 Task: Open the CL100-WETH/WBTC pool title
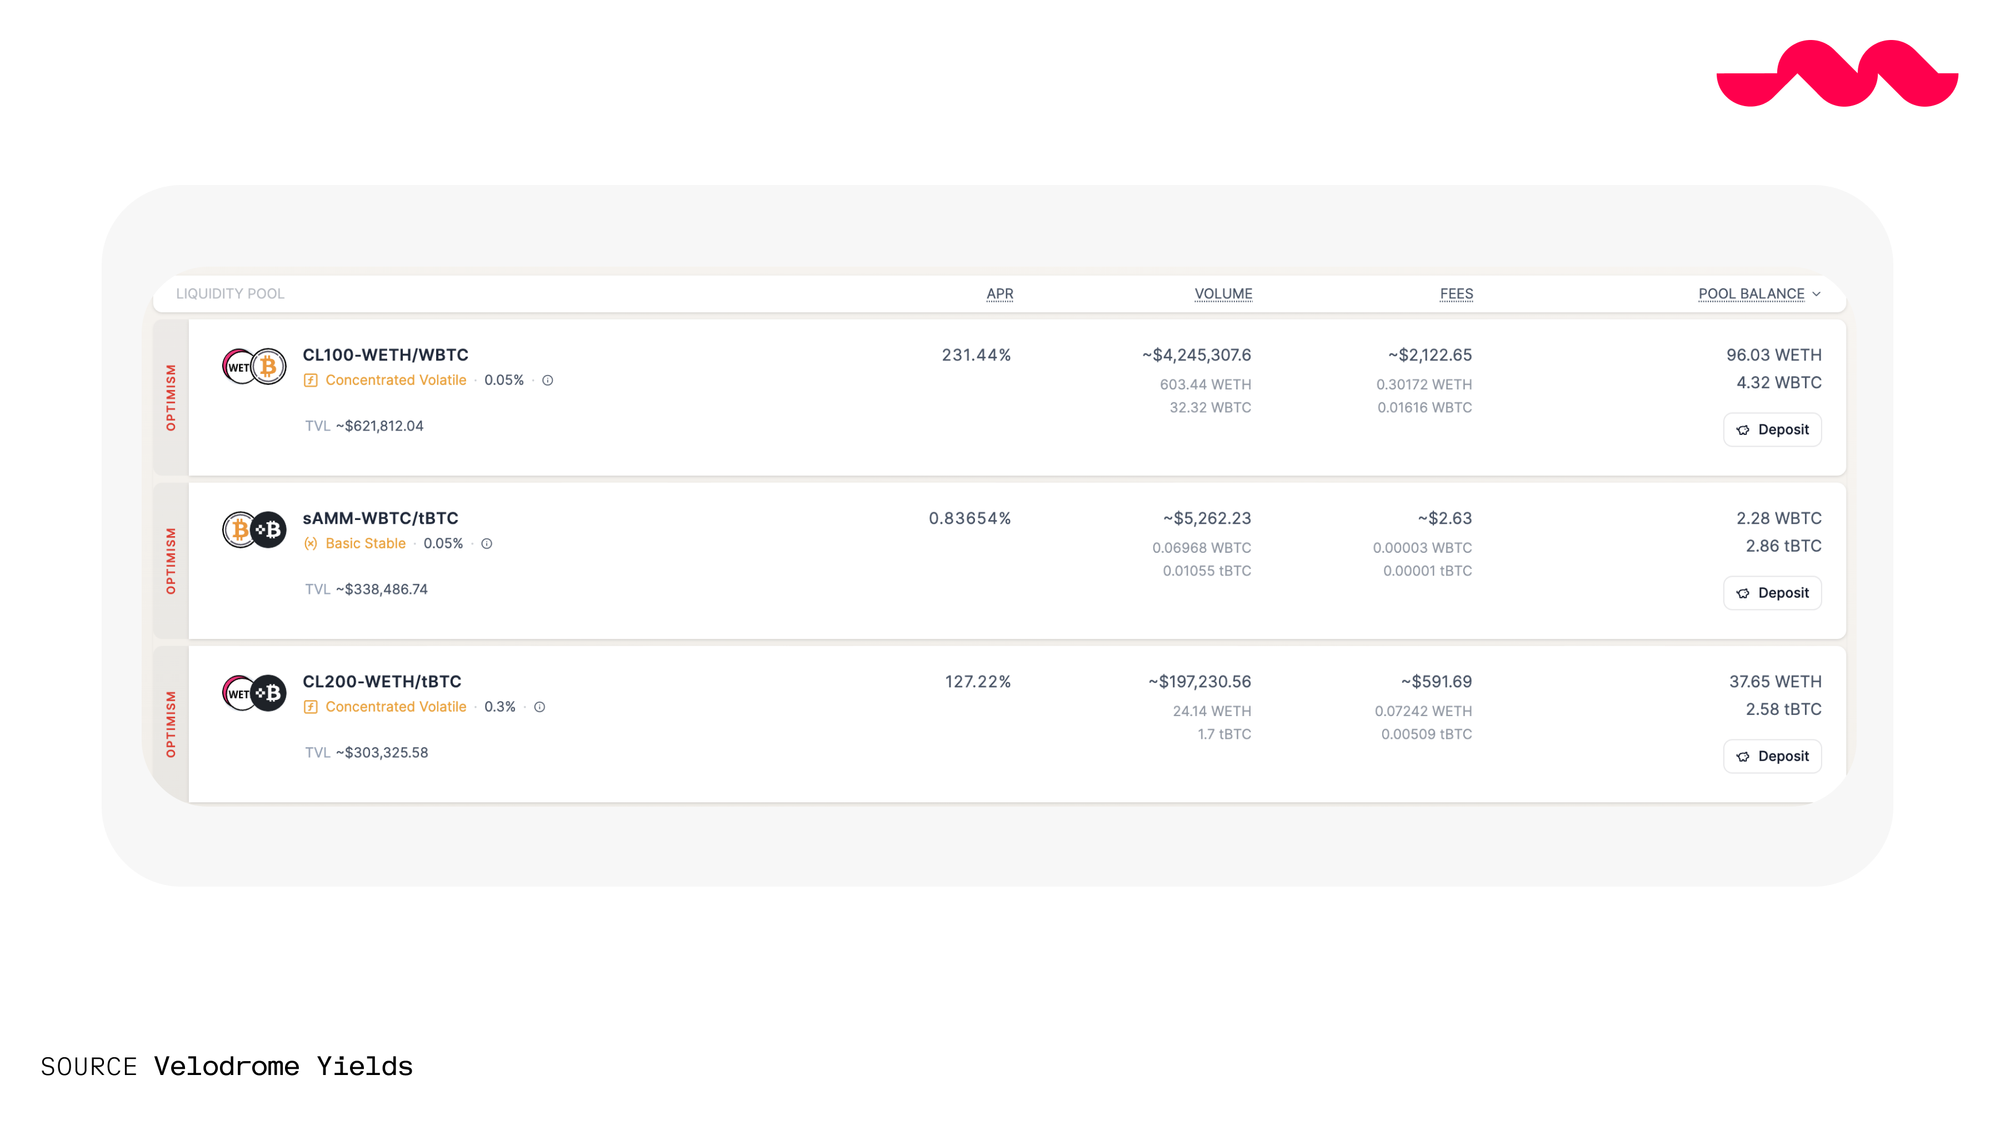[x=385, y=355]
